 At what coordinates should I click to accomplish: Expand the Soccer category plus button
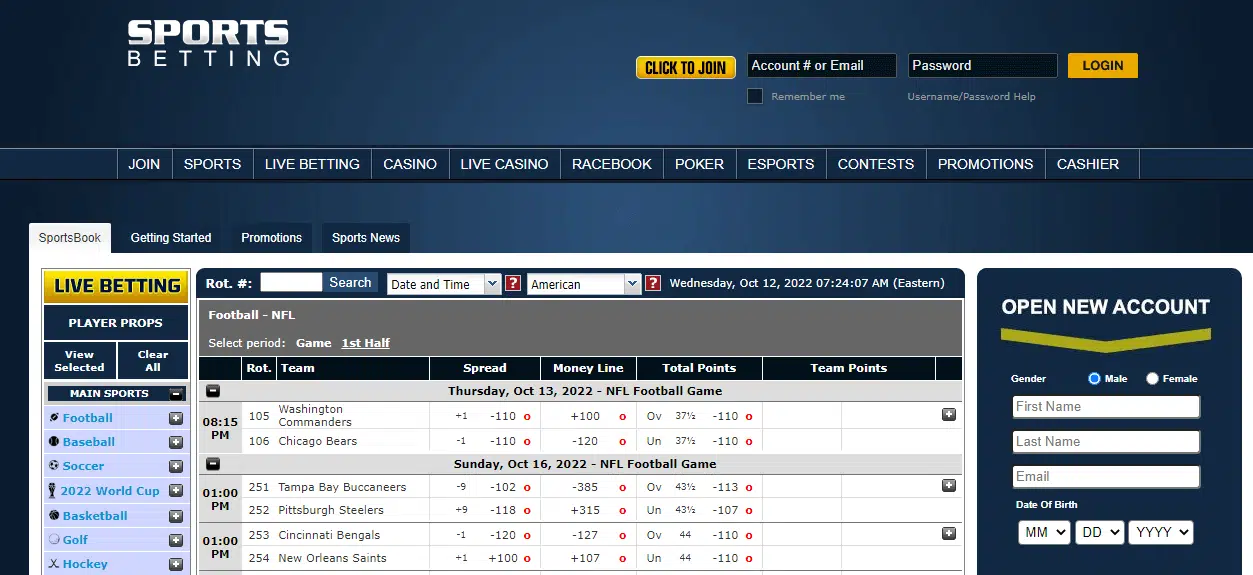pos(176,466)
